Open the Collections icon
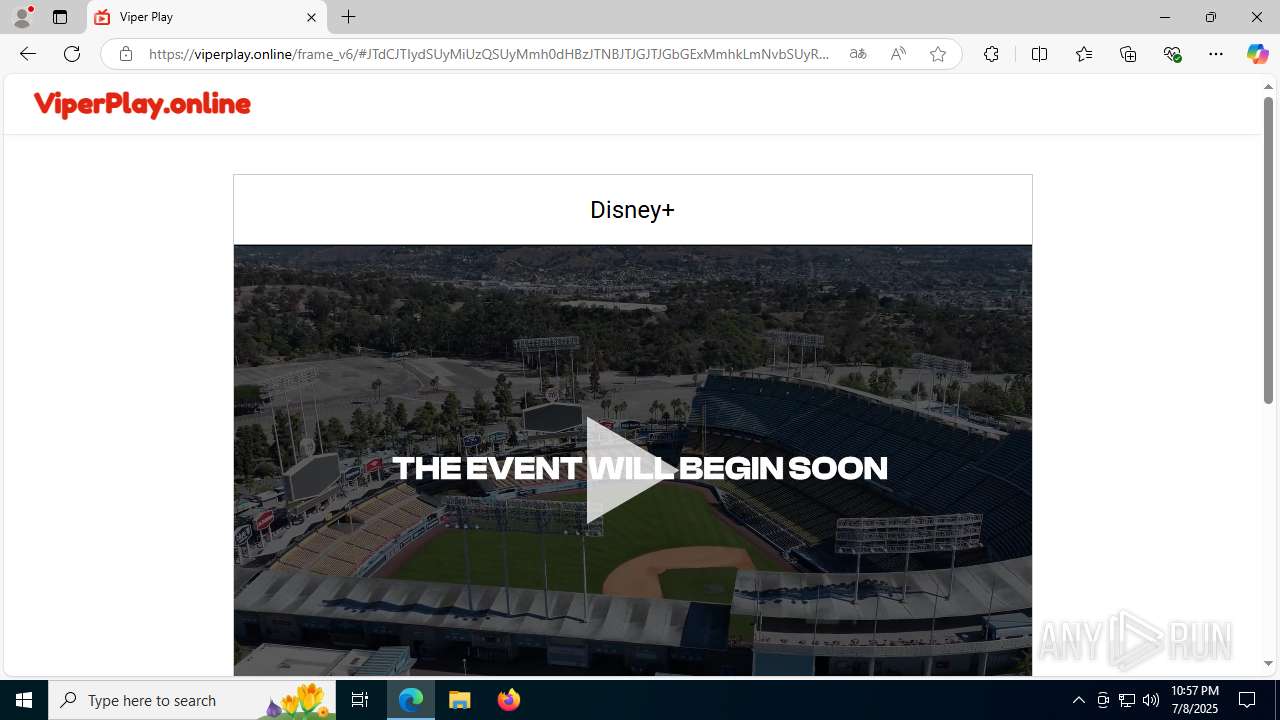1280x720 pixels. pyautogui.click(x=1128, y=54)
